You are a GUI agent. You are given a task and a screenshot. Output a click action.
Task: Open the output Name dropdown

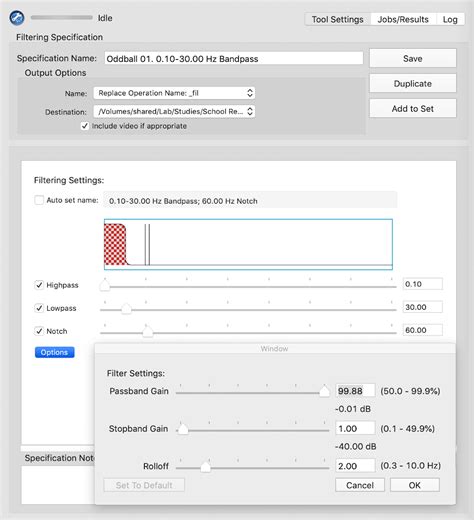point(174,93)
